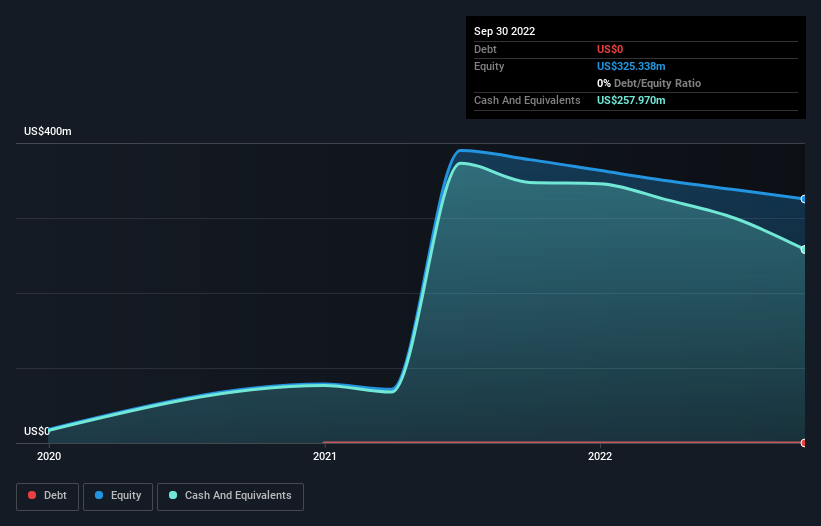Click the teal Cash And Equivalents endpoint marker
821x526 pixels.
click(x=804, y=249)
